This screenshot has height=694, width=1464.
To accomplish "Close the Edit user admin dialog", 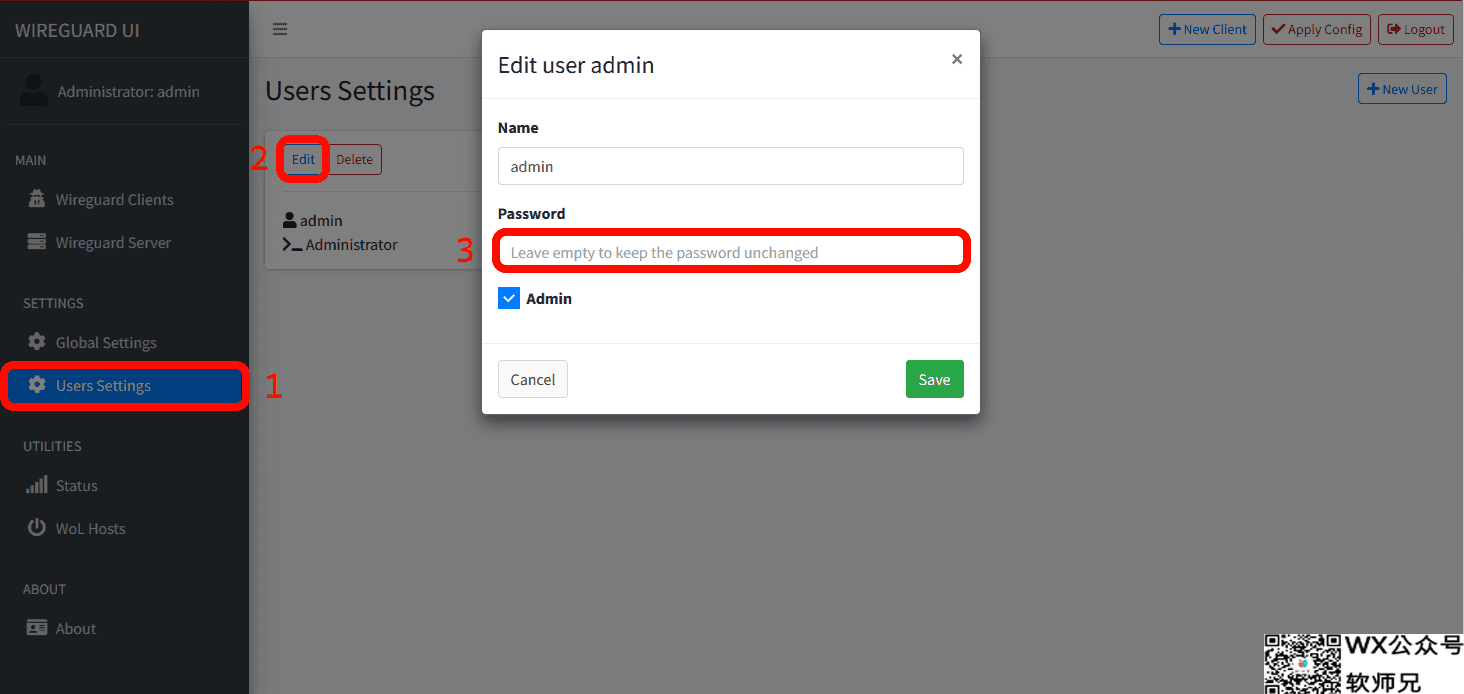I will click(957, 59).
